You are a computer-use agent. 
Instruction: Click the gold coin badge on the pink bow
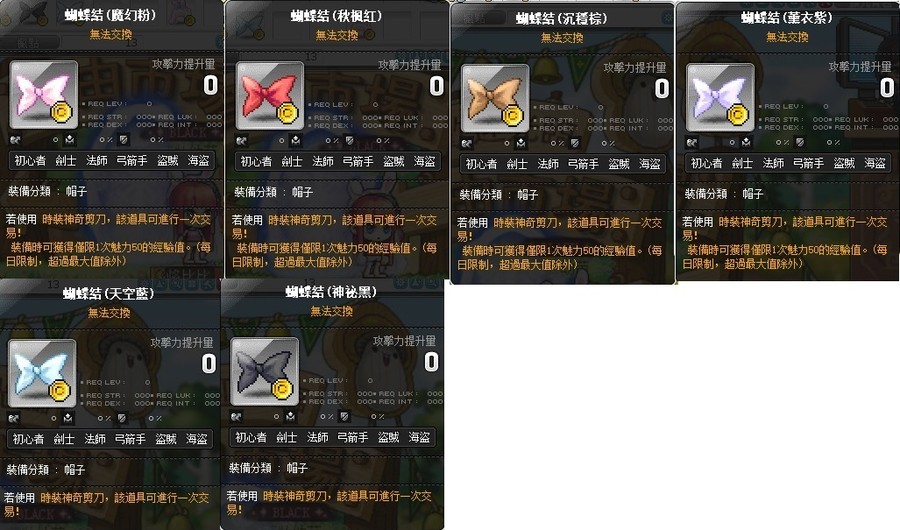(60, 113)
